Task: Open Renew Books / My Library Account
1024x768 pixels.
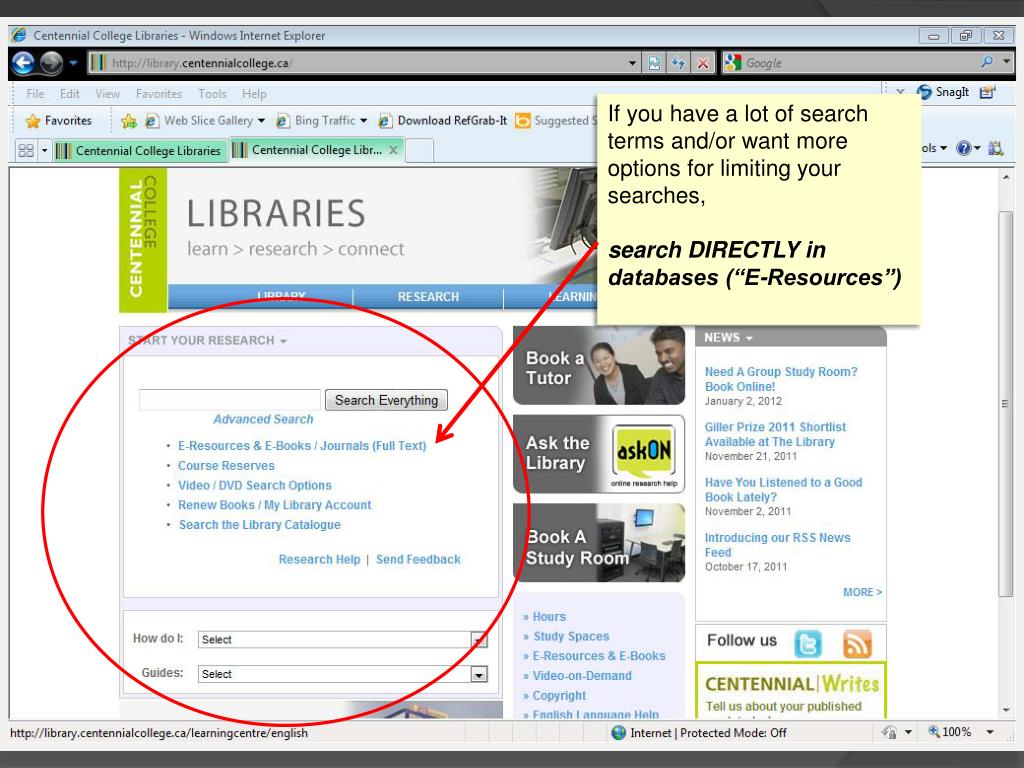Action: [x=274, y=505]
